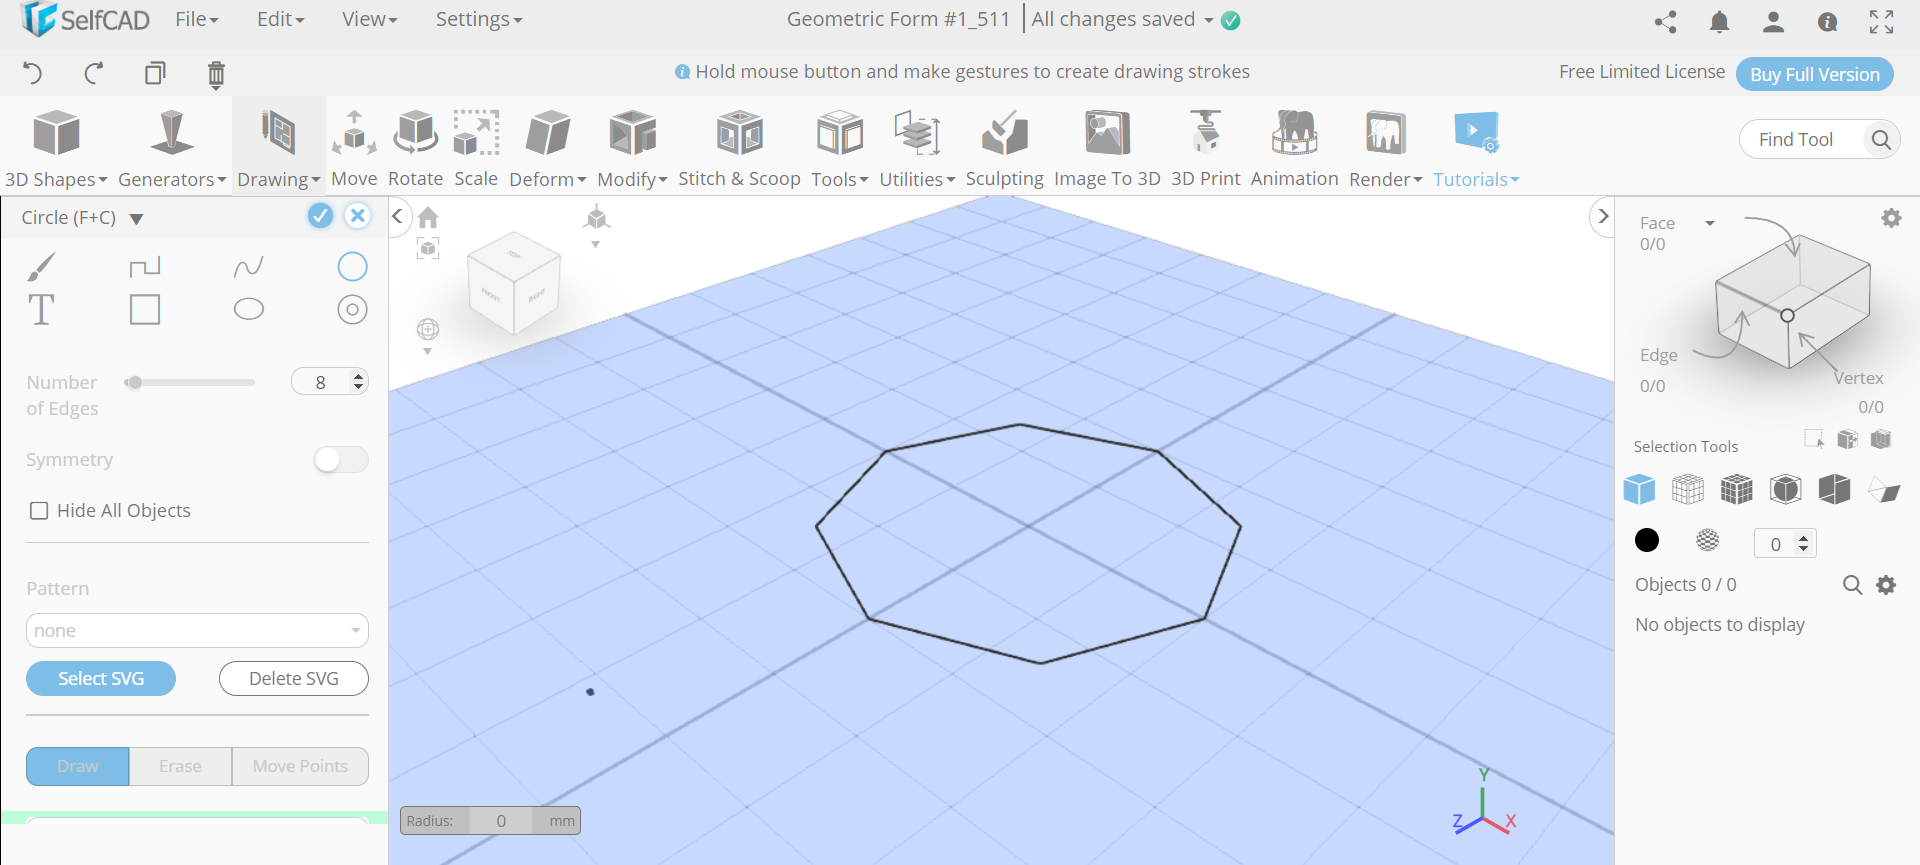
Task: Click the info icon in header
Action: tap(1827, 22)
